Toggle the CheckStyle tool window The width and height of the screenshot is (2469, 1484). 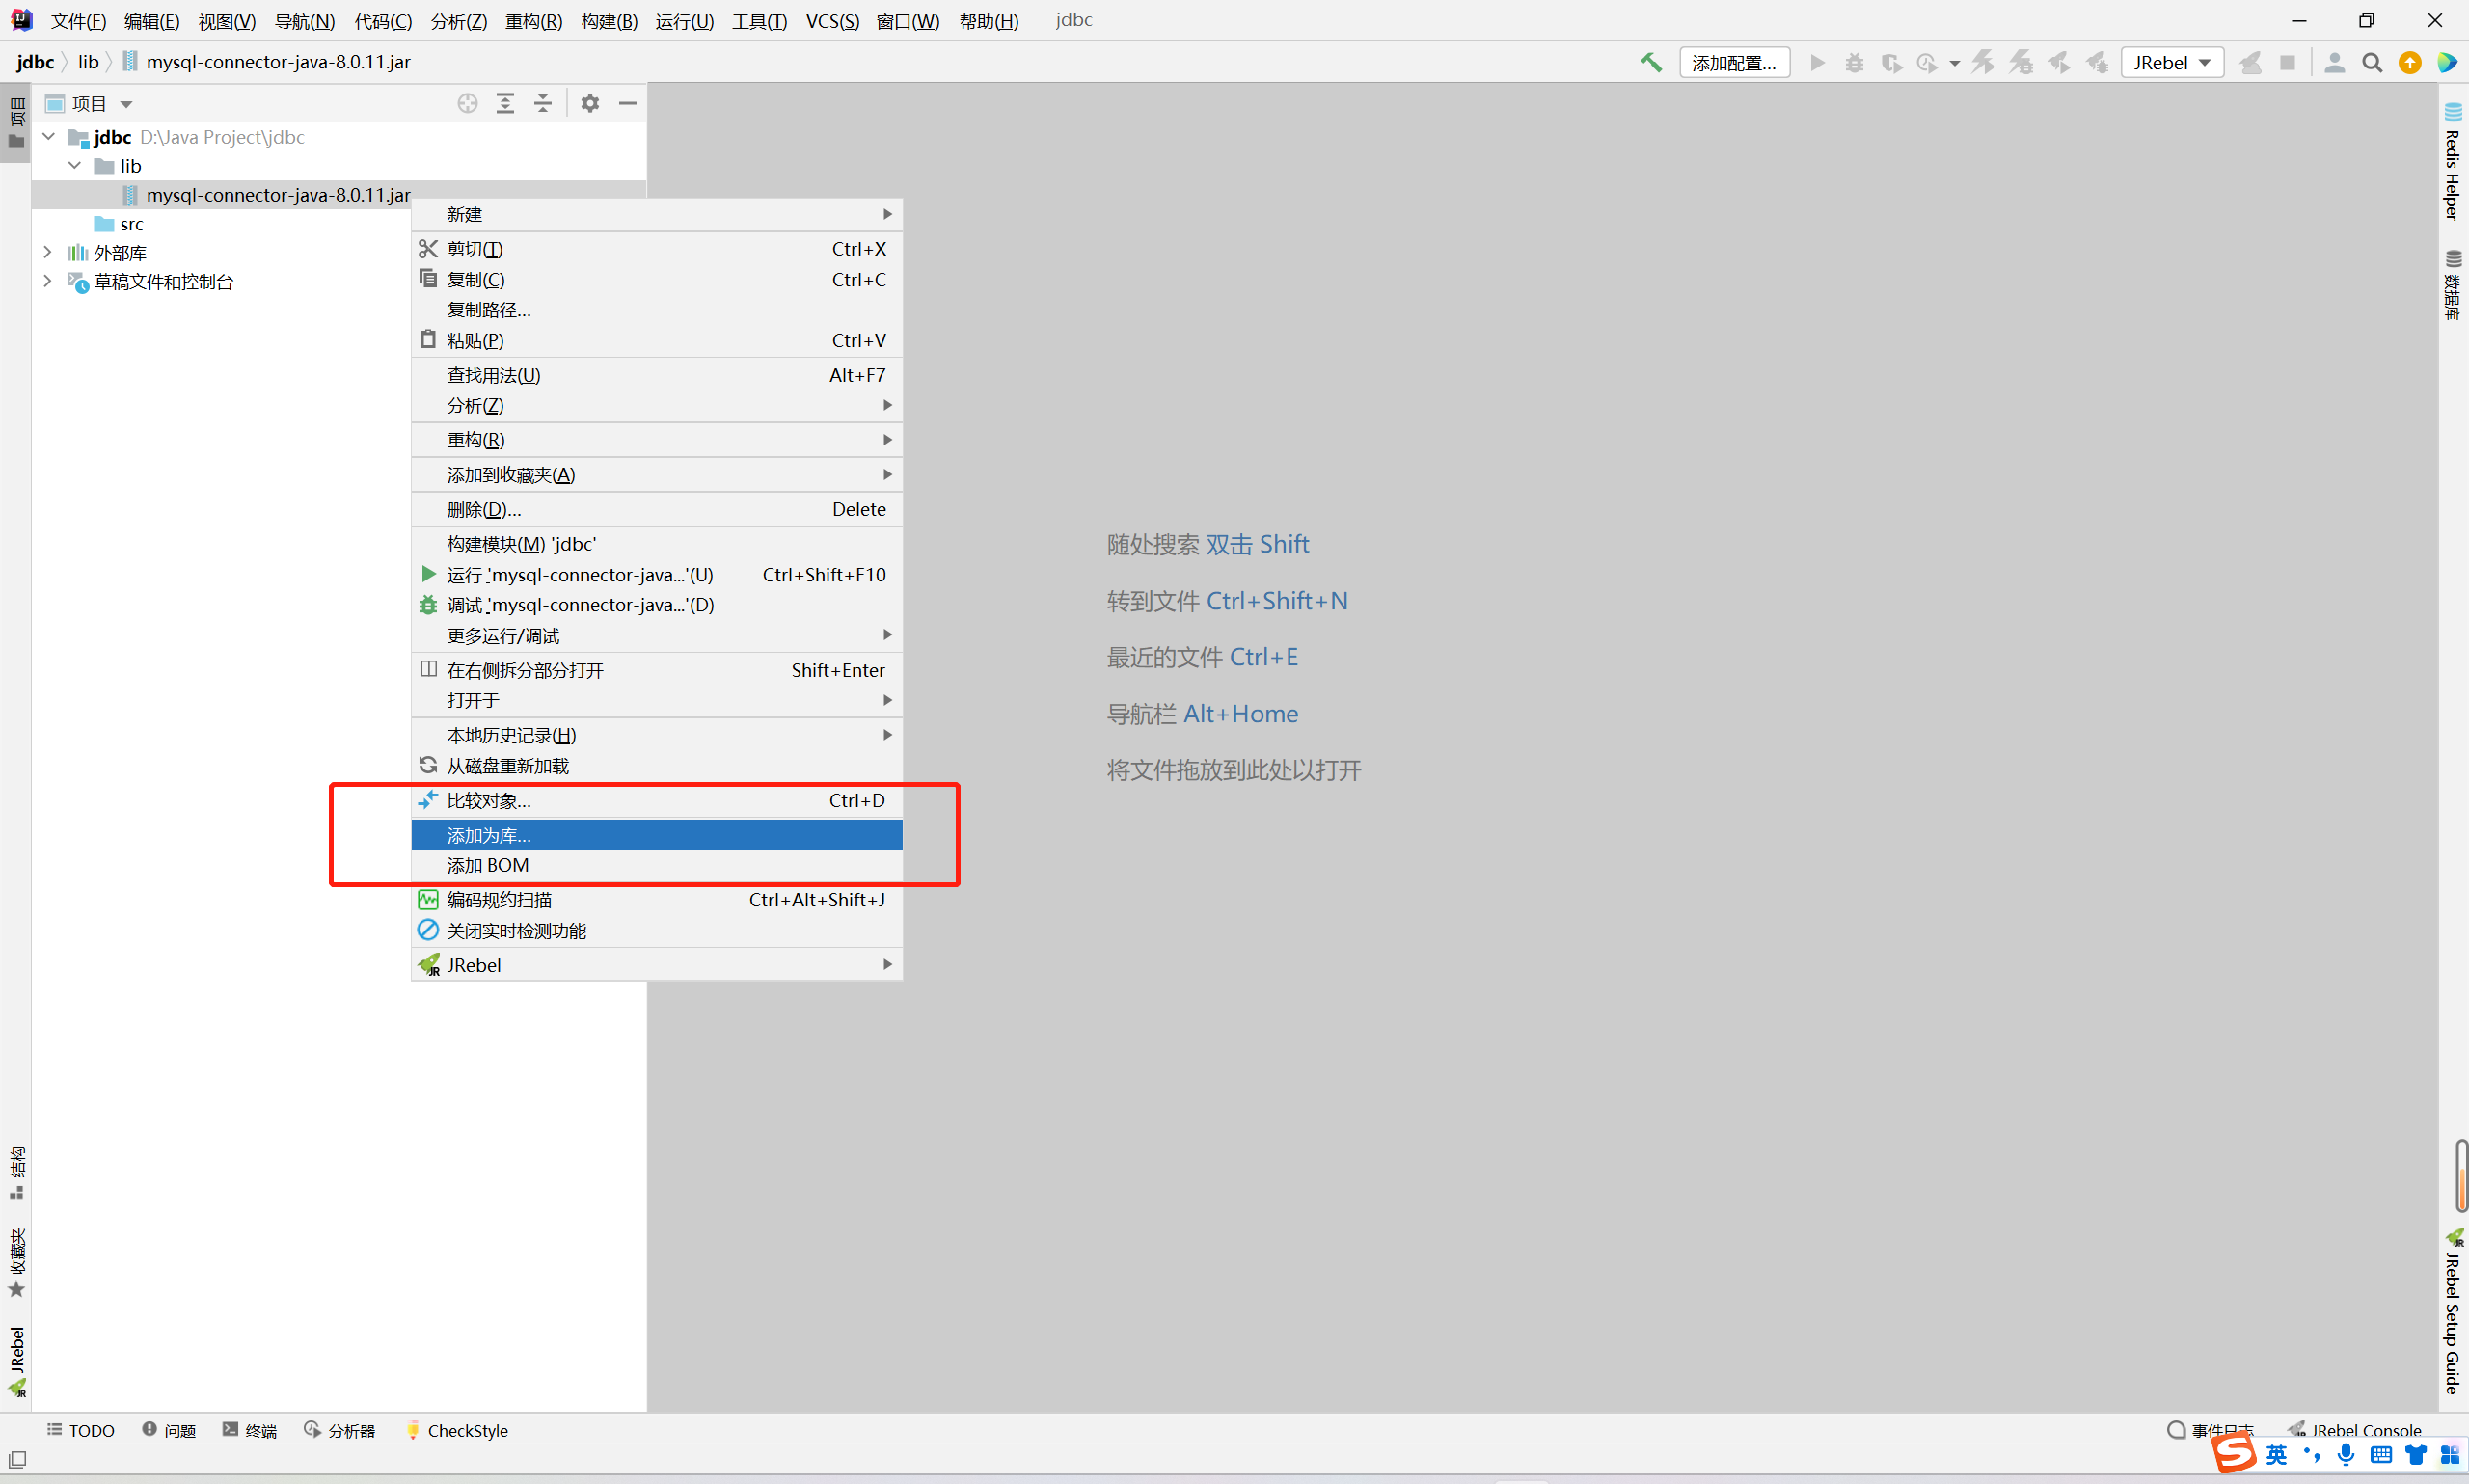[457, 1430]
